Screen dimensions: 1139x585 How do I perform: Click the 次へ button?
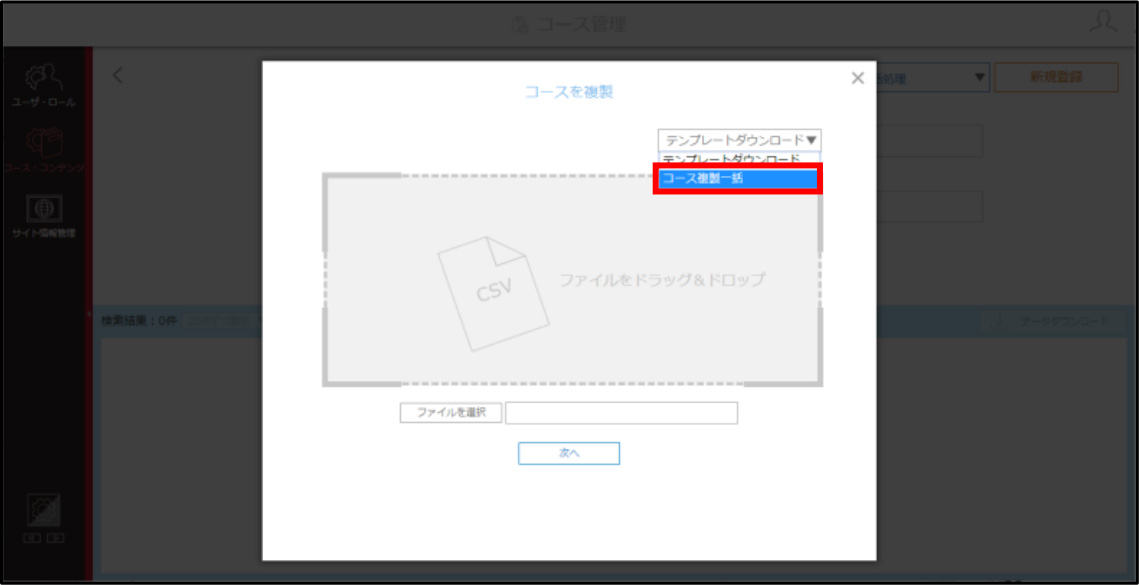point(569,453)
